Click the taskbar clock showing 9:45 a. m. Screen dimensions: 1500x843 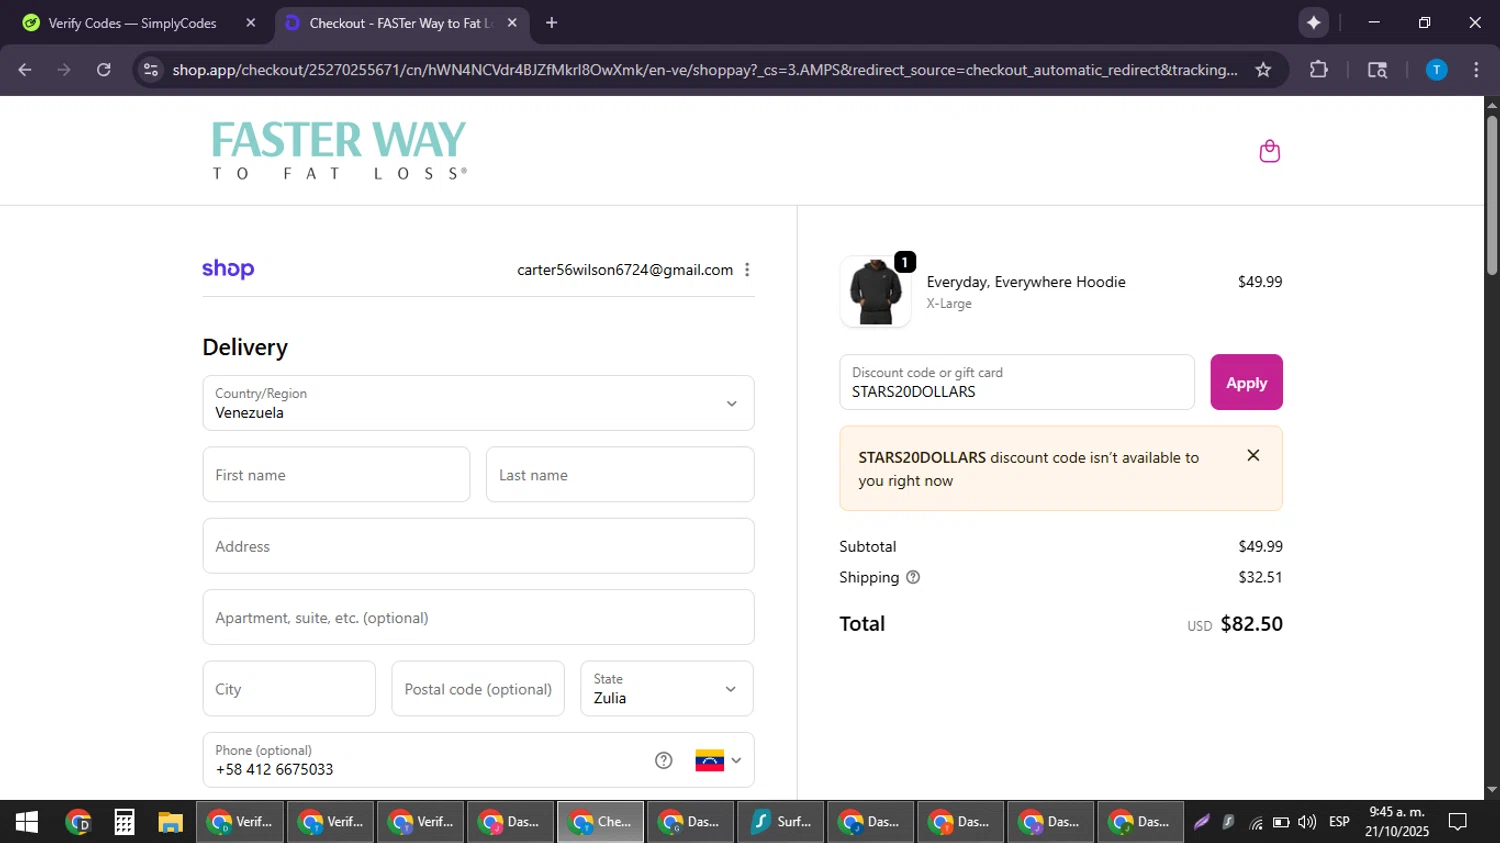click(1397, 822)
